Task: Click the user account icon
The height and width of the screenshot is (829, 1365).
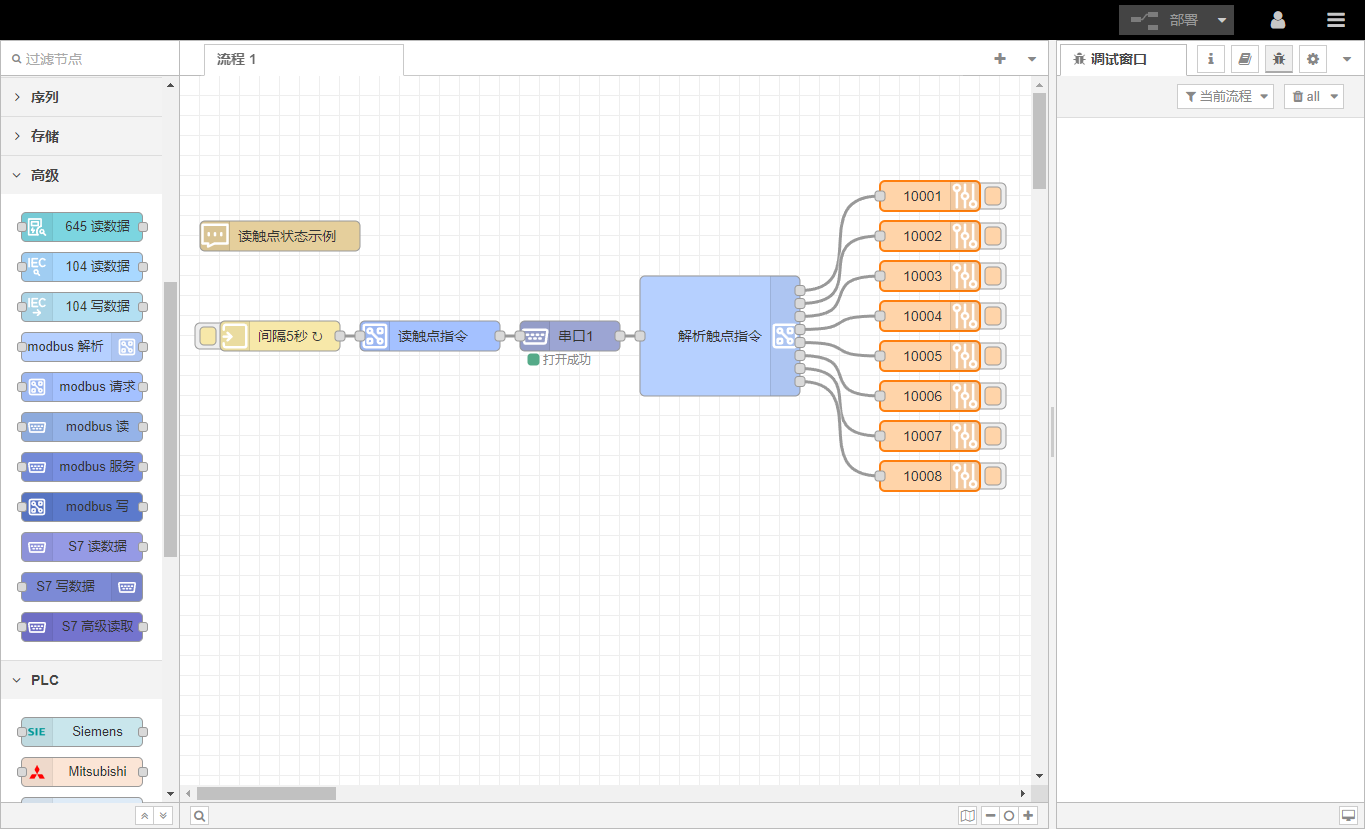Action: click(x=1277, y=20)
